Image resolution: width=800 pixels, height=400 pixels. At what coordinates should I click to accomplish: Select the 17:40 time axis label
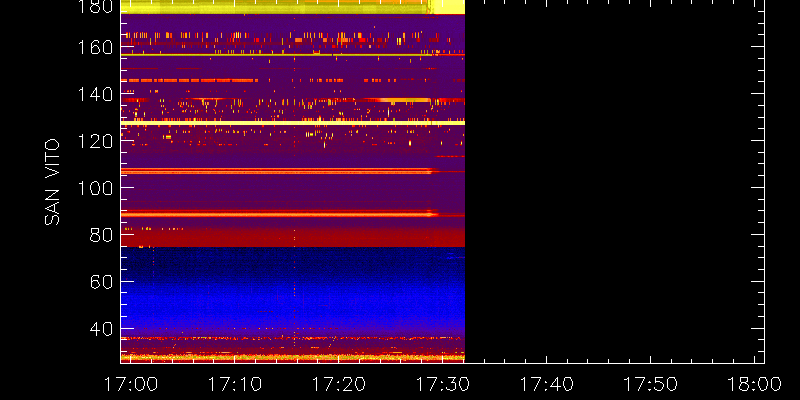point(545,384)
